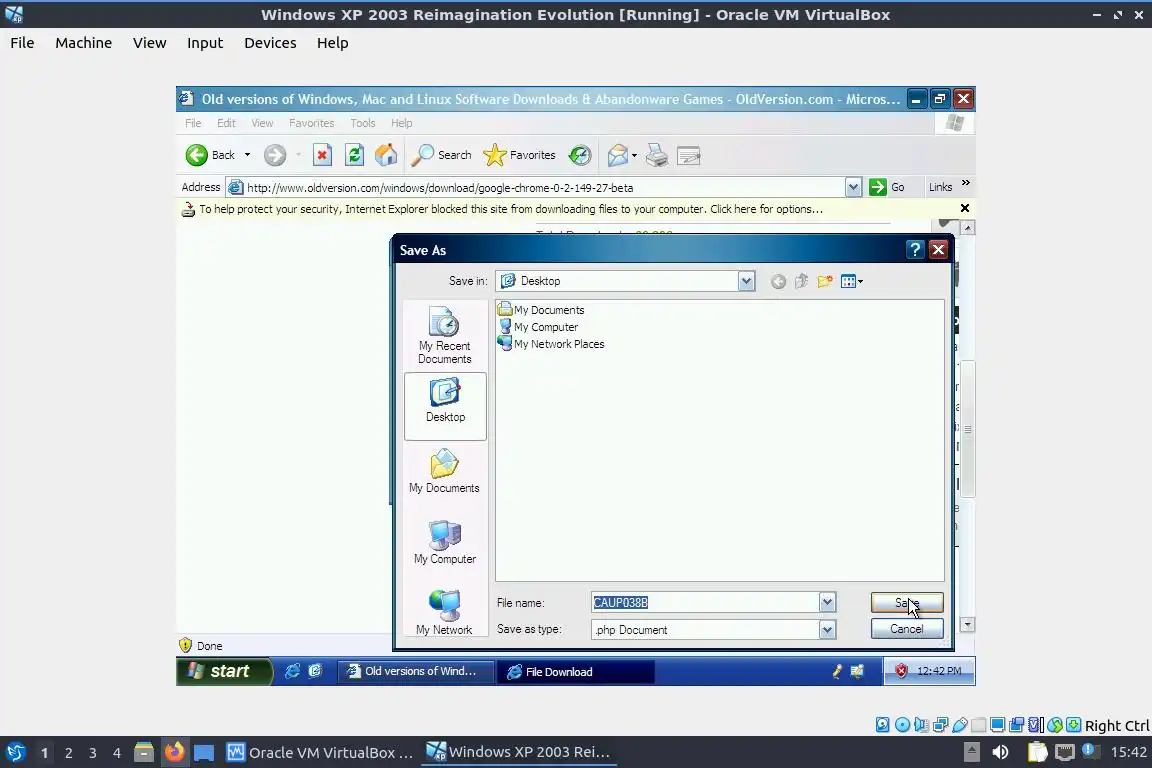Screen dimensions: 1152x768
Task: Click the Home icon in IE toolbar
Action: click(x=386, y=155)
